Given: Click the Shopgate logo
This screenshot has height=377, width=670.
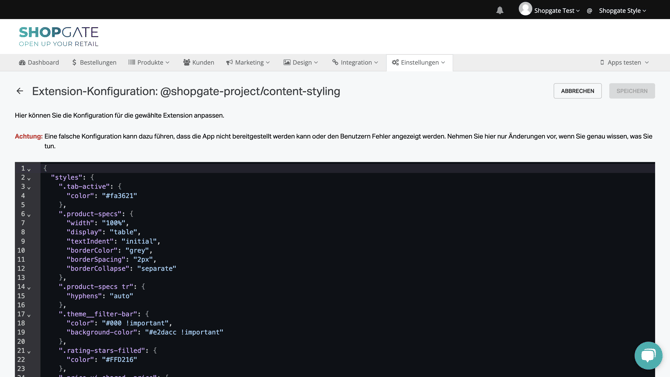Looking at the screenshot, I should (x=59, y=36).
